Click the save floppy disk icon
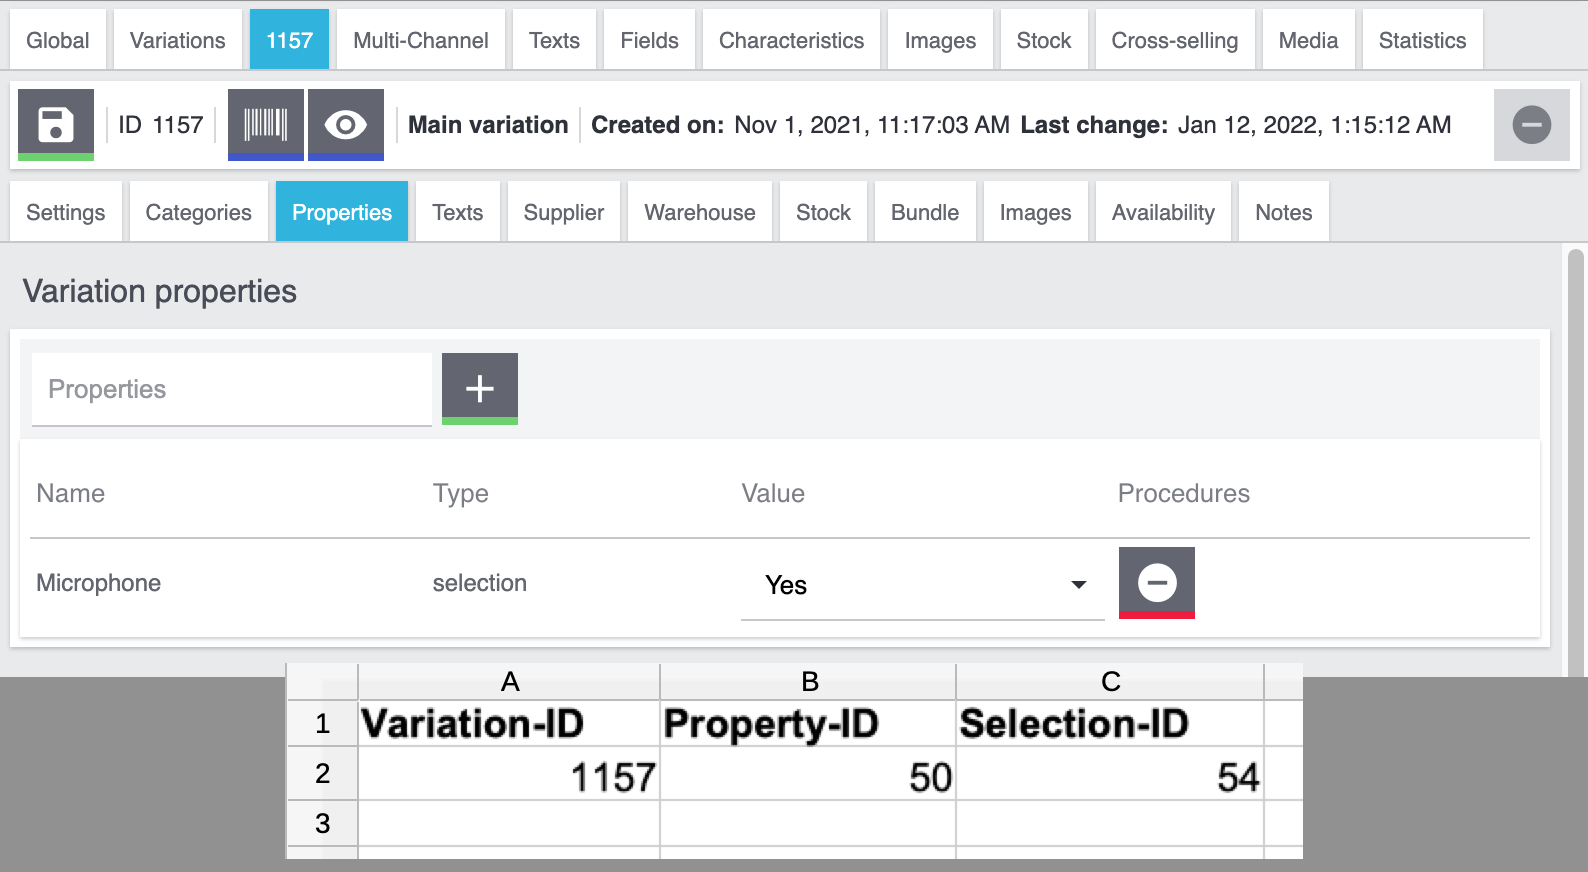 pos(56,125)
